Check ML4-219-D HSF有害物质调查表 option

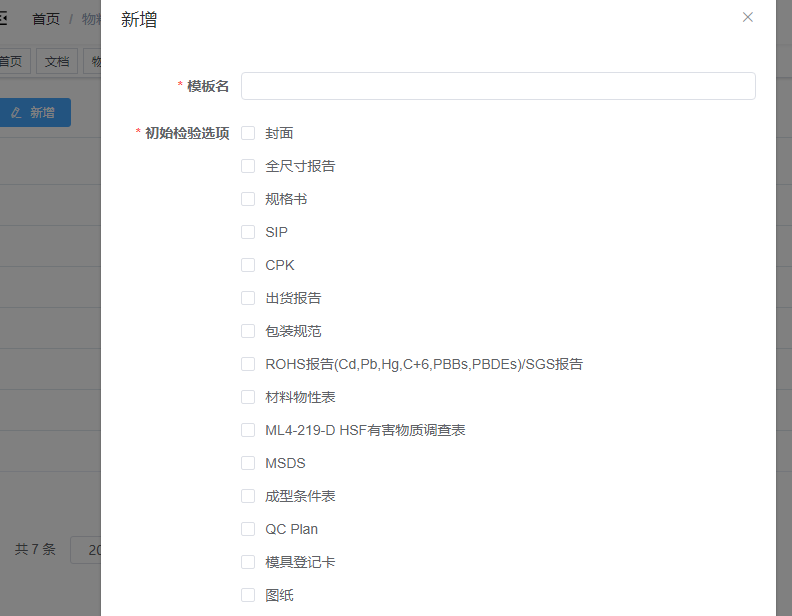(x=248, y=430)
